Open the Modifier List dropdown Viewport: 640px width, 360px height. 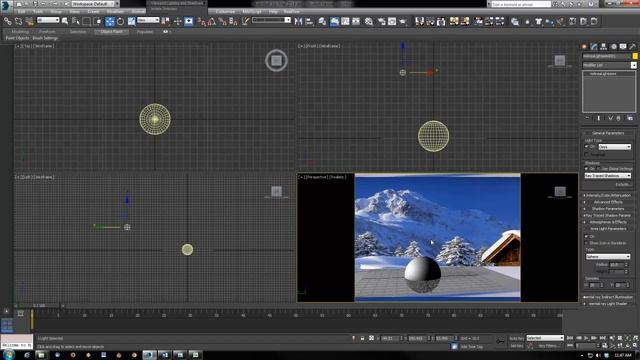(609, 65)
